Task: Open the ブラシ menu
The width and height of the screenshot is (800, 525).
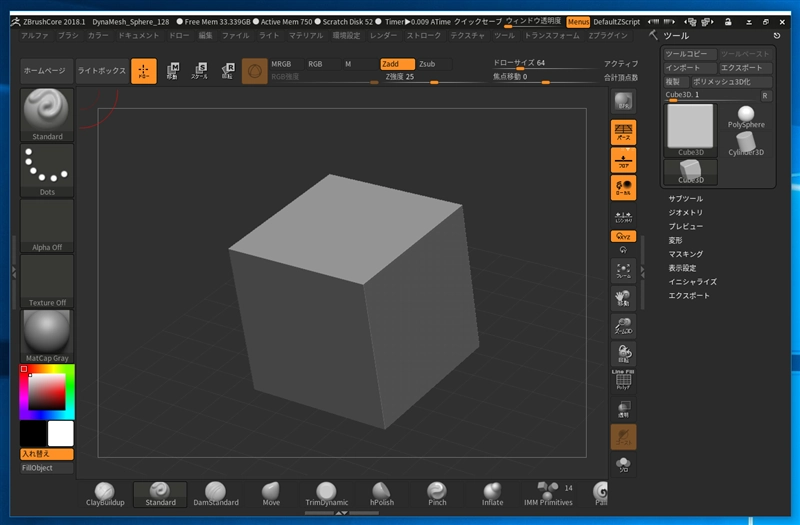Action: 68,35
